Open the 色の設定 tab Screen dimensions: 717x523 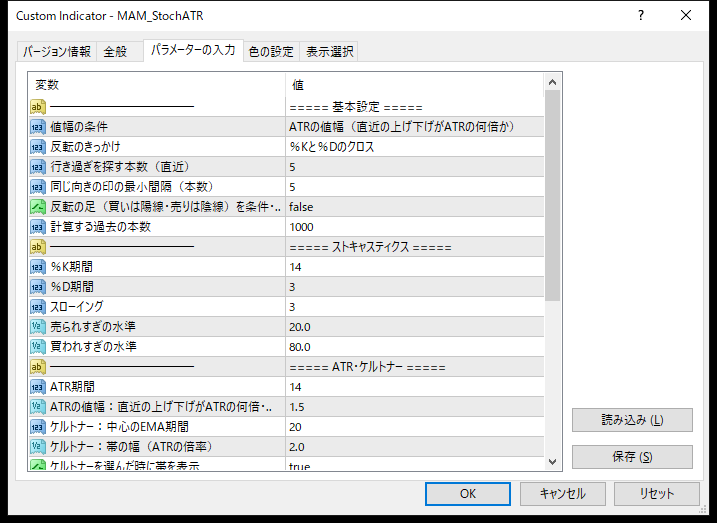click(271, 51)
